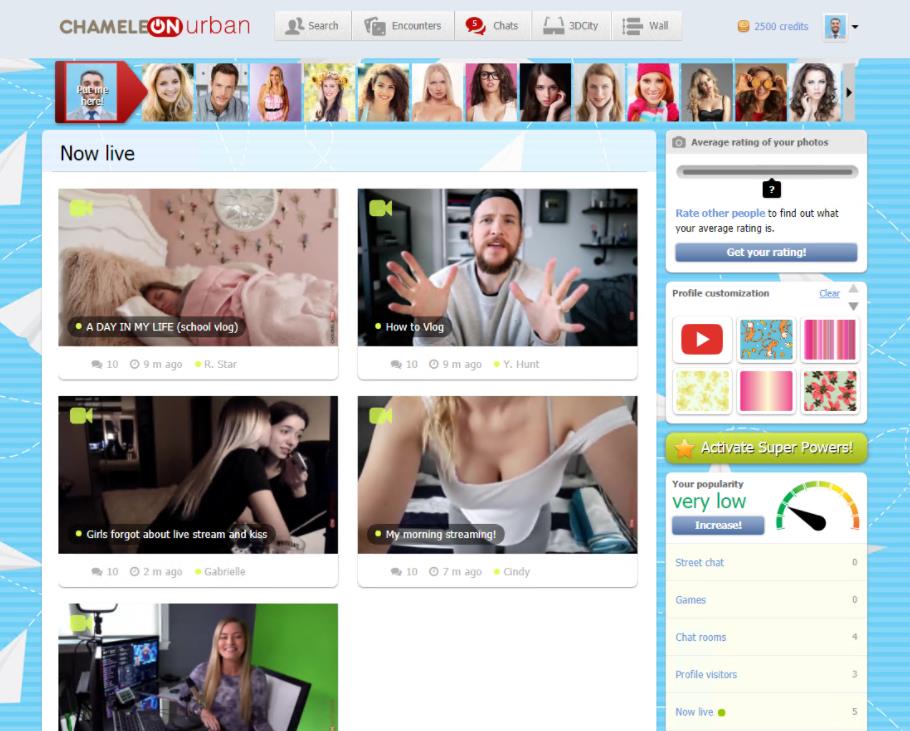Open the Chat rooms sidebar link
The image size is (910, 731).
click(x=701, y=637)
